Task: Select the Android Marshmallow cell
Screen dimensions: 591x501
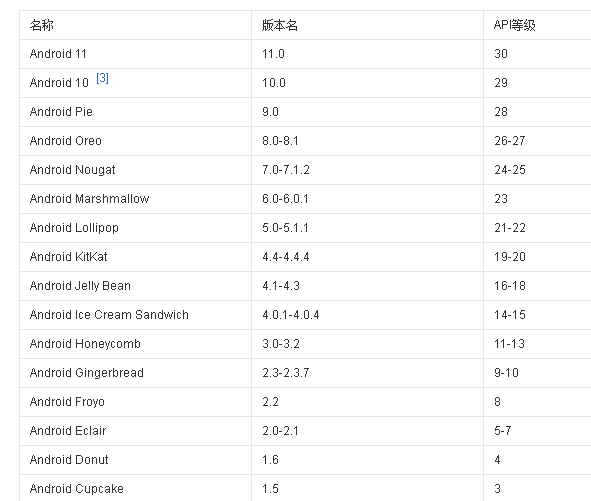Action: click(135, 199)
